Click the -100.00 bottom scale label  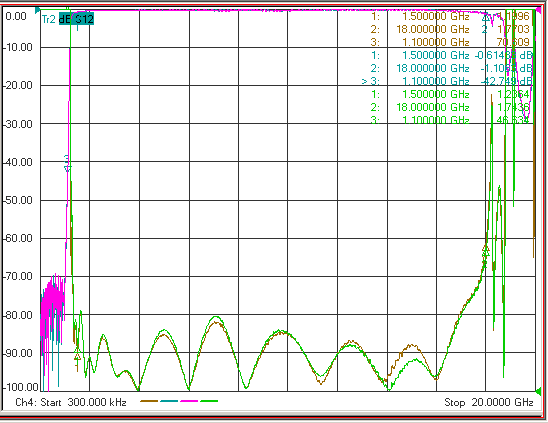click(x=21, y=387)
